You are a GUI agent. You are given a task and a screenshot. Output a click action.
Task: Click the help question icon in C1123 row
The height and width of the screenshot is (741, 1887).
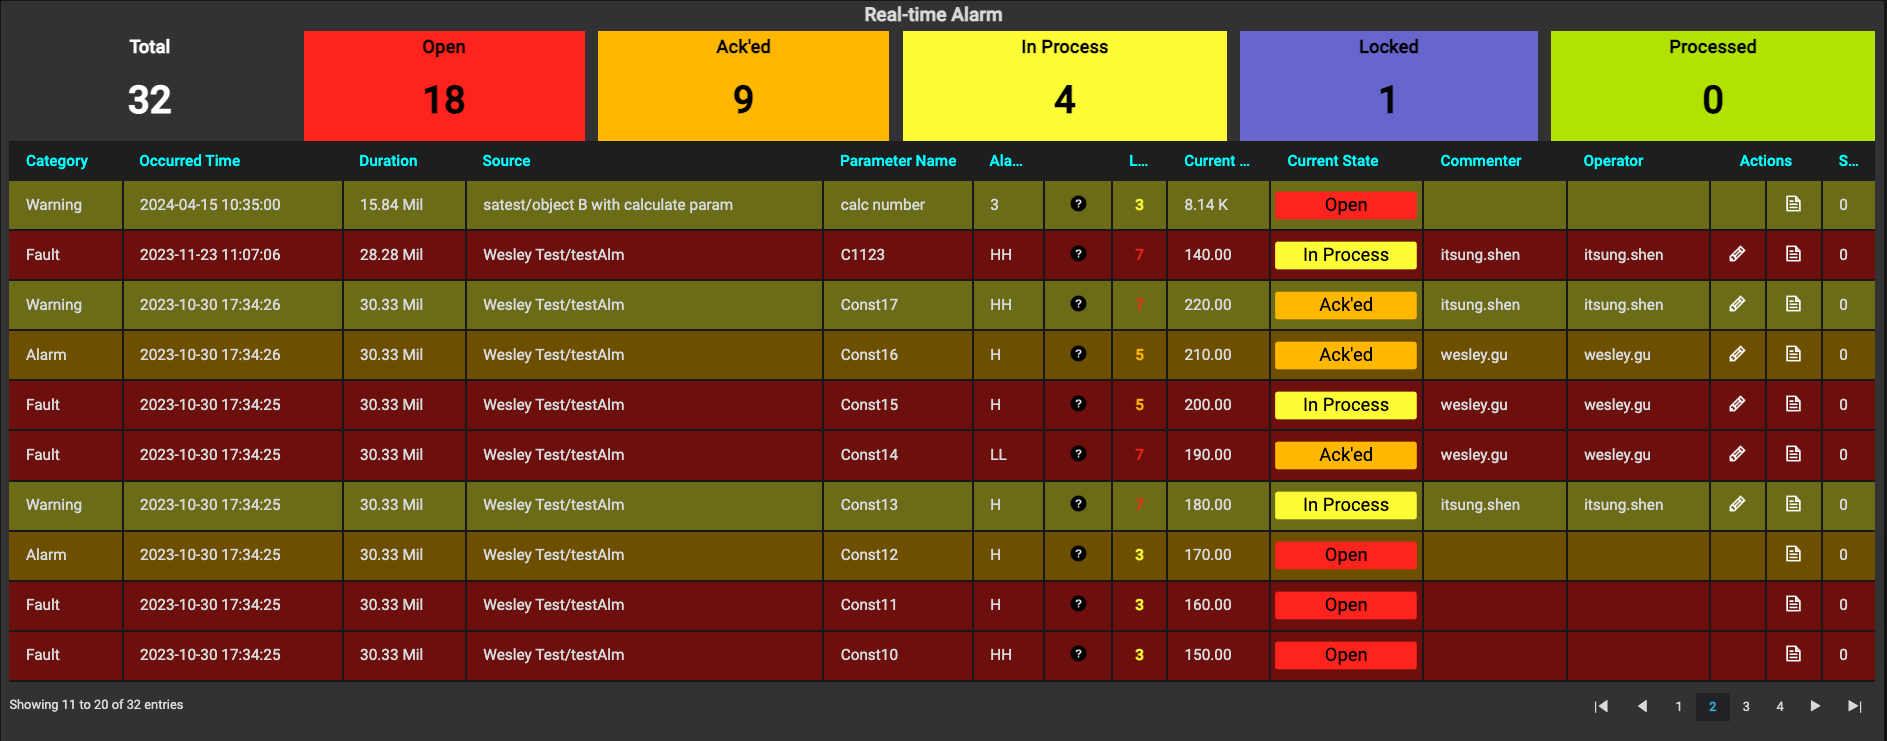(x=1078, y=254)
